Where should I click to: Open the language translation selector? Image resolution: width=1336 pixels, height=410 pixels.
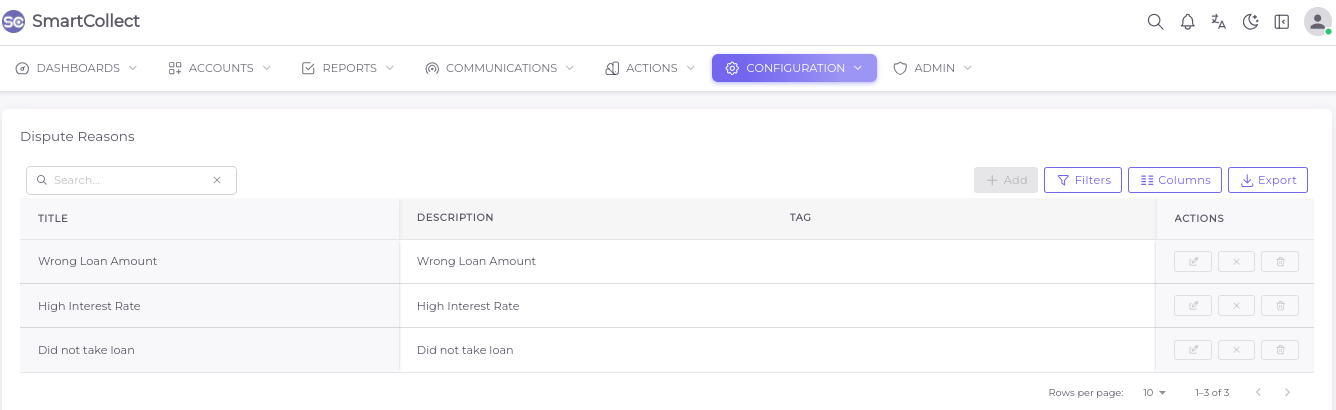point(1218,22)
